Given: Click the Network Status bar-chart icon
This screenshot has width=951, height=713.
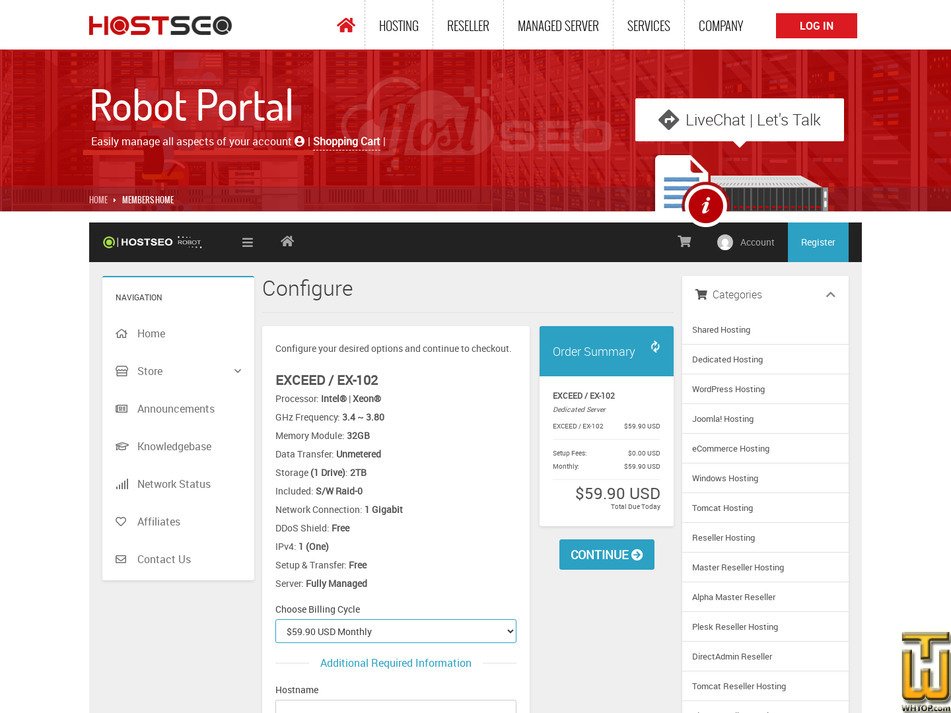Looking at the screenshot, I should click(x=121, y=484).
